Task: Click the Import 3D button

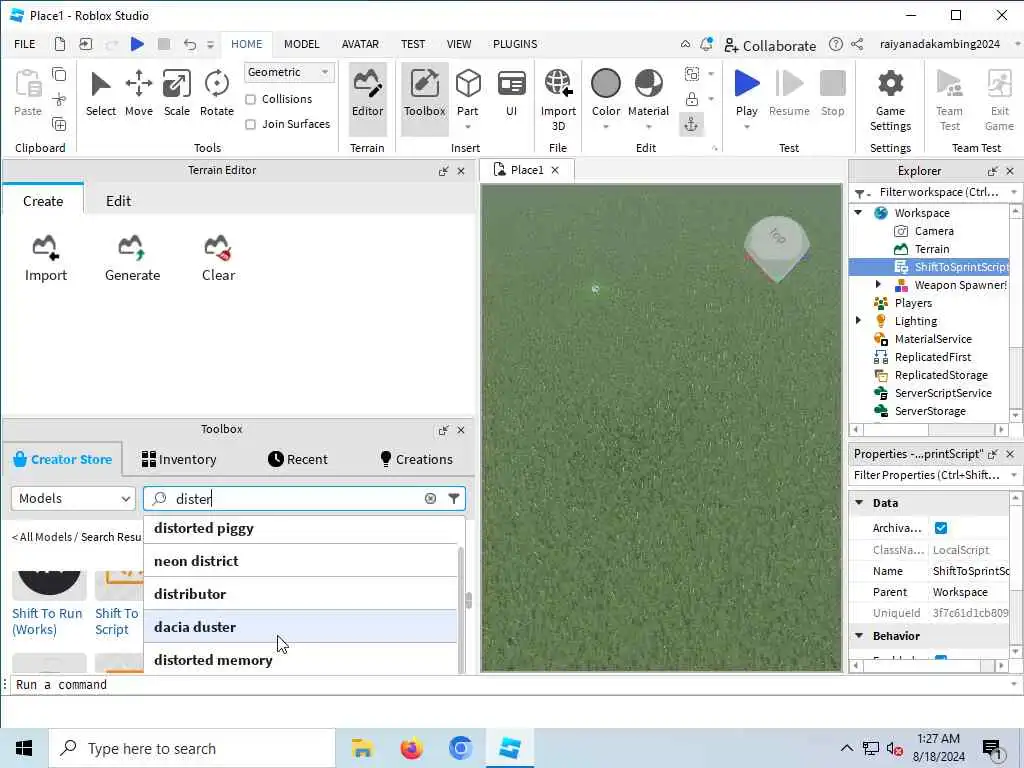Action: tap(558, 100)
